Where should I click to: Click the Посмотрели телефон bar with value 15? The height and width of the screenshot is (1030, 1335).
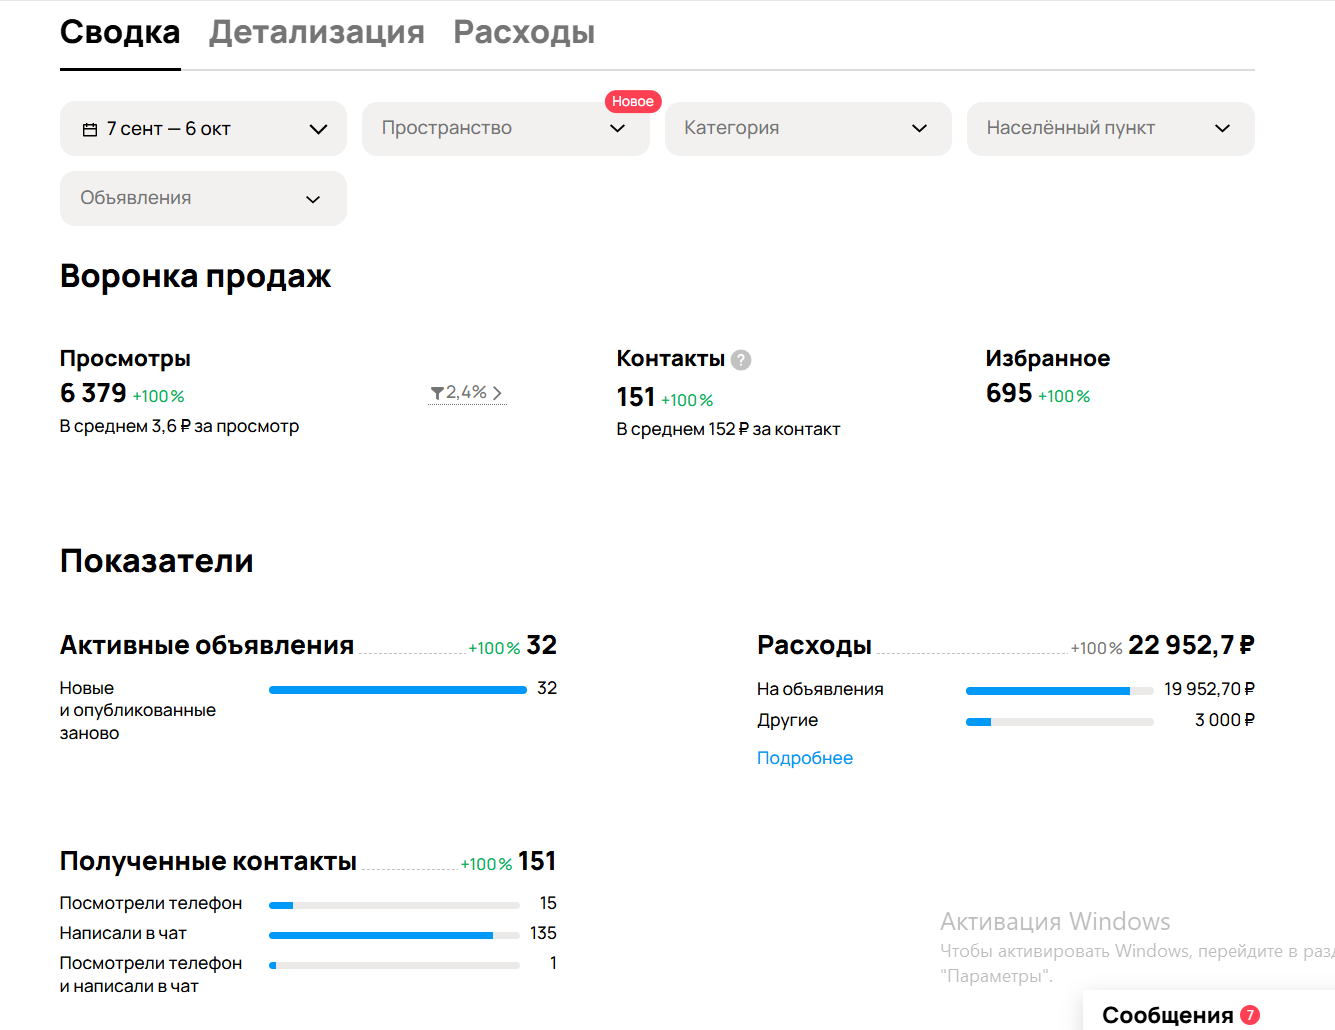coord(394,905)
